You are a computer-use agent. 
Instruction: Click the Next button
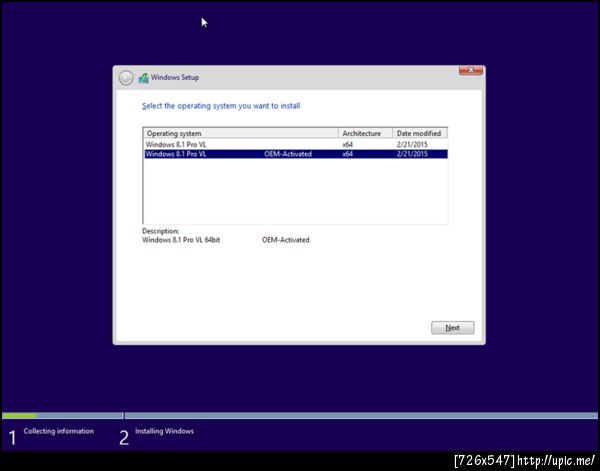[x=452, y=328]
